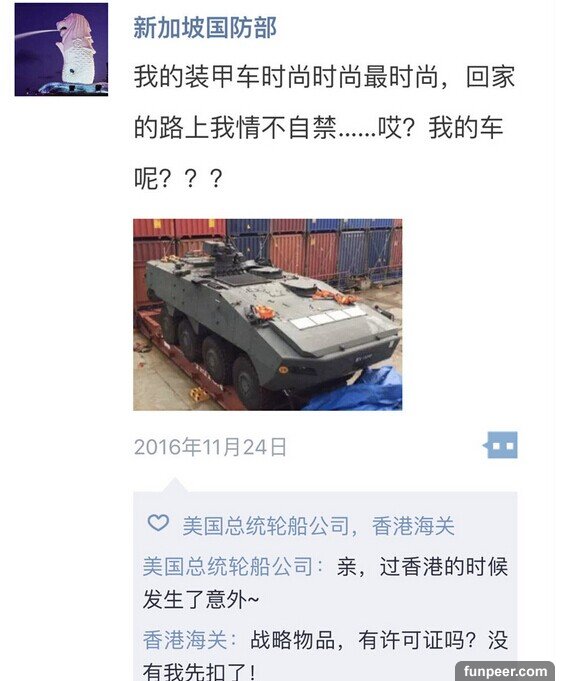This screenshot has height=681, width=575.
Task: Click the date 2016年11月24日
Action: coord(210,446)
